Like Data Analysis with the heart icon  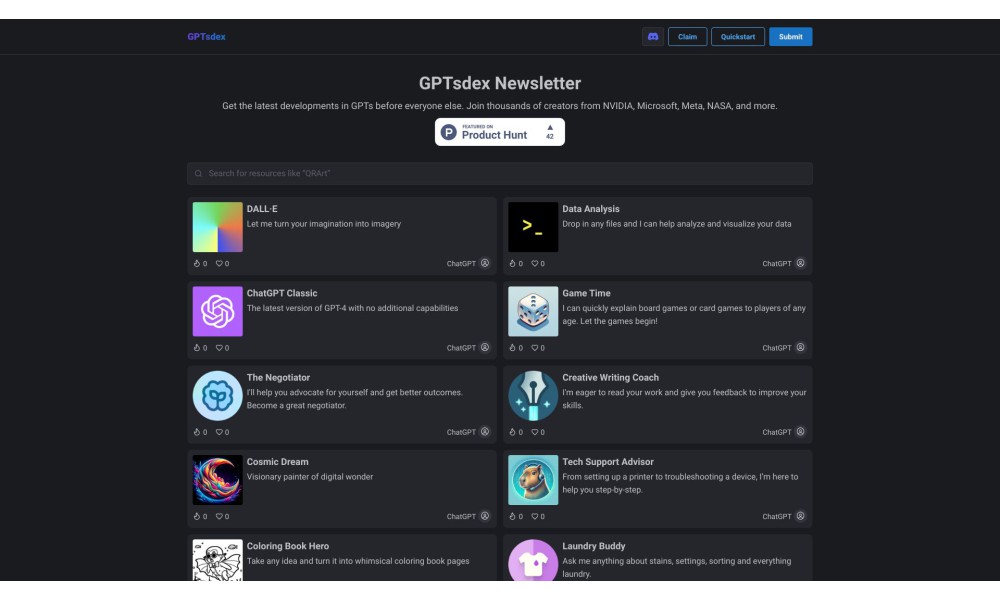(x=534, y=263)
